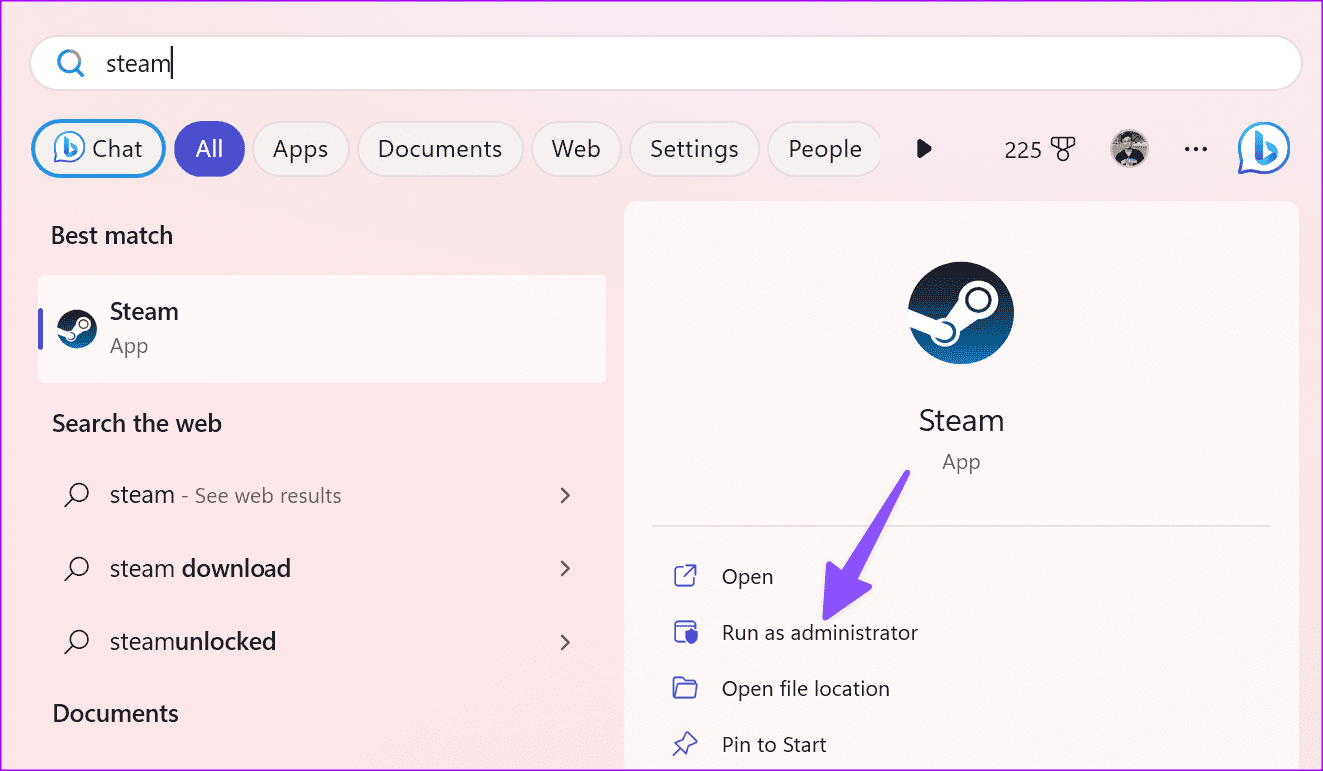1323x771 pixels.
Task: Click the "Steam" title in details pane
Action: click(961, 420)
